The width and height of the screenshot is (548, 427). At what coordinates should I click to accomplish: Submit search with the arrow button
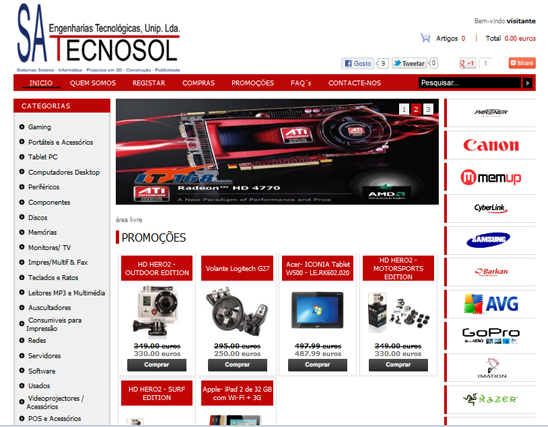[x=527, y=83]
